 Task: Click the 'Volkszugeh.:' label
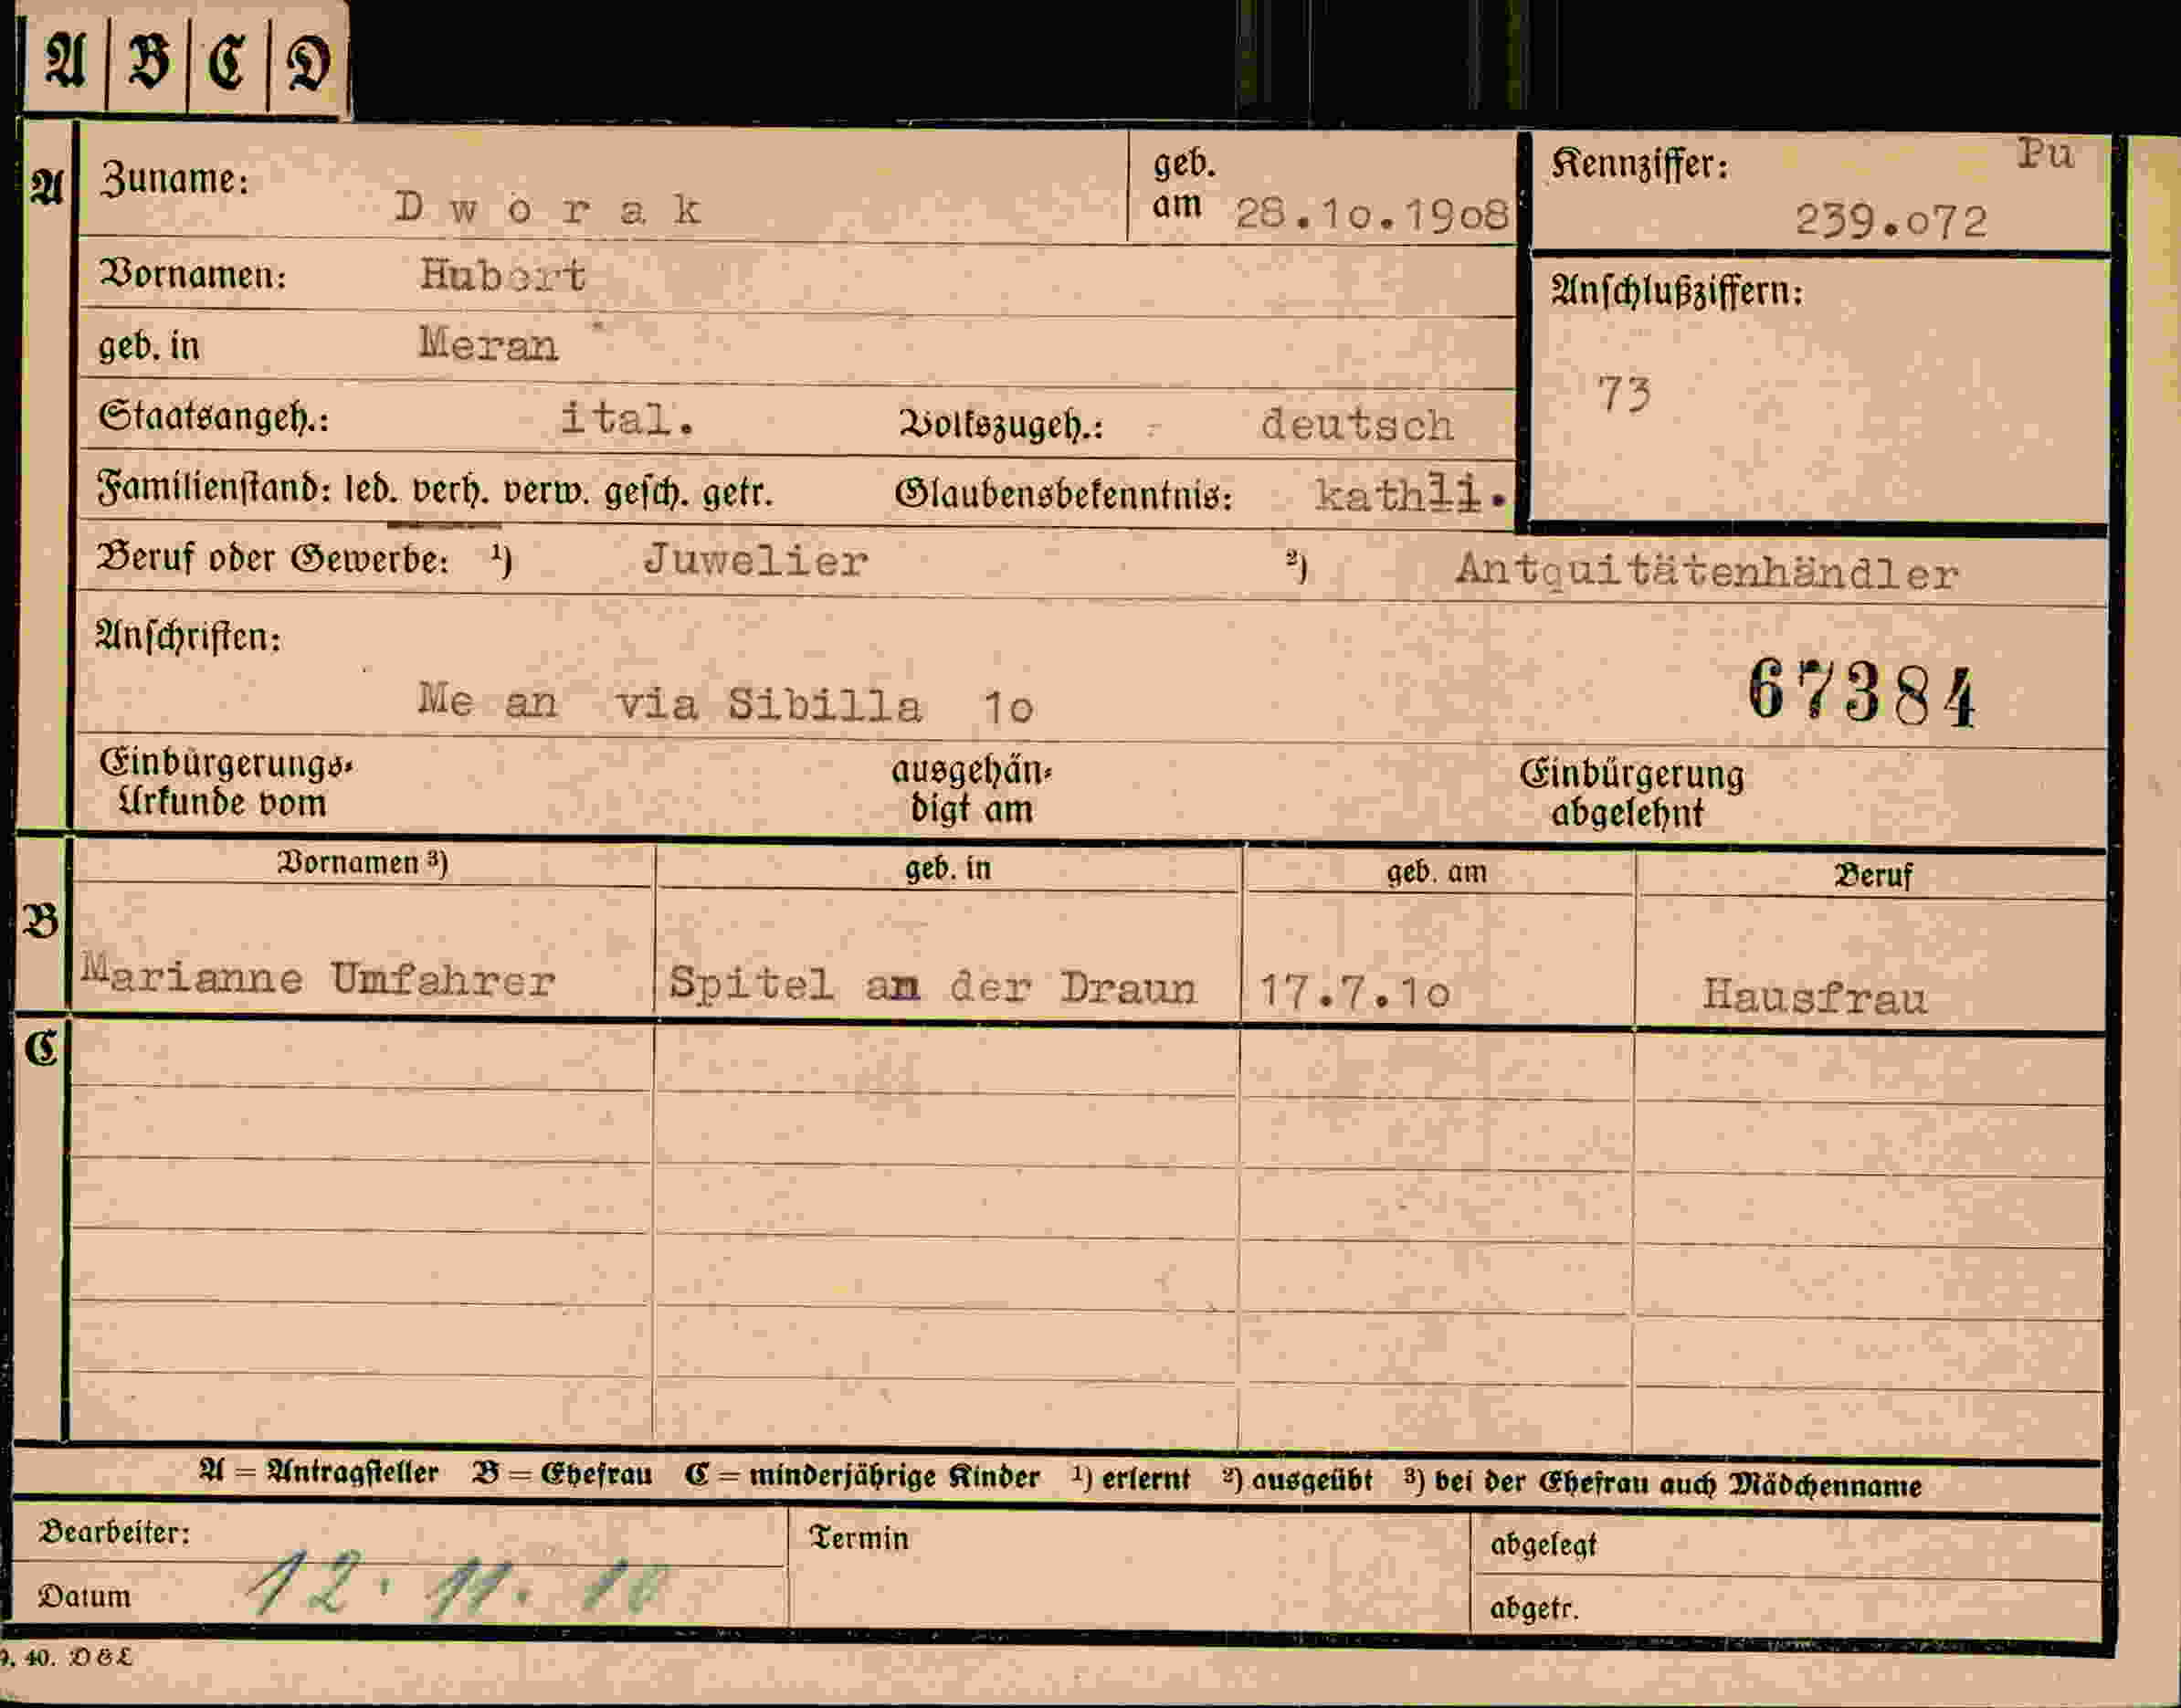(x=1001, y=425)
